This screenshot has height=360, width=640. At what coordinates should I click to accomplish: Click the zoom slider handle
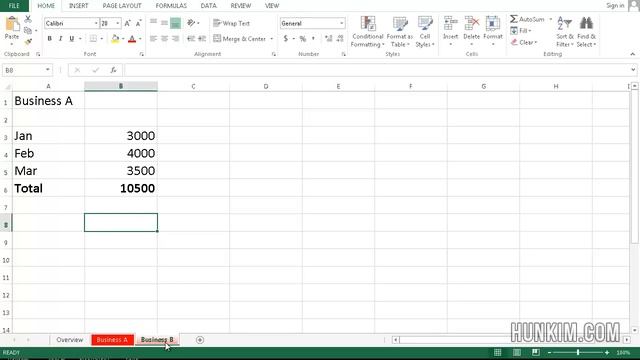coord(578,353)
